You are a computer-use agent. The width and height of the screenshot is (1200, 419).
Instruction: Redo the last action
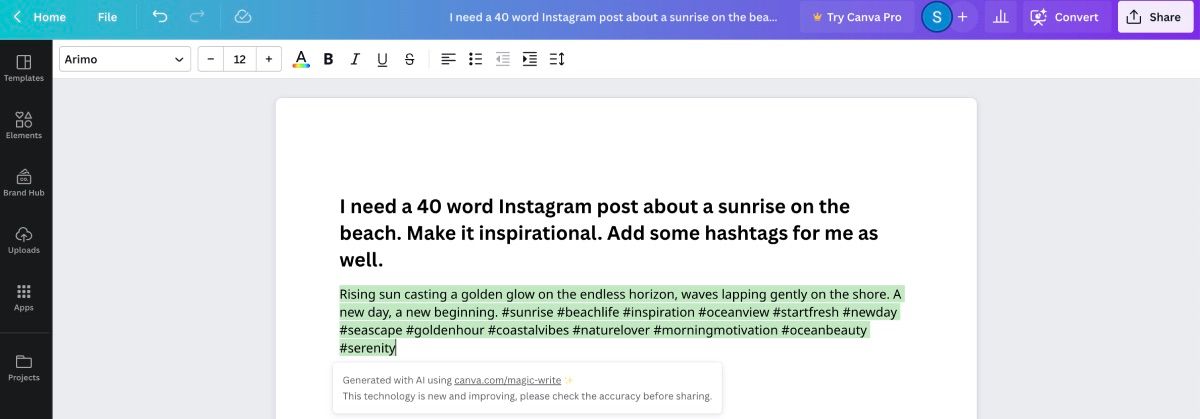tap(197, 17)
